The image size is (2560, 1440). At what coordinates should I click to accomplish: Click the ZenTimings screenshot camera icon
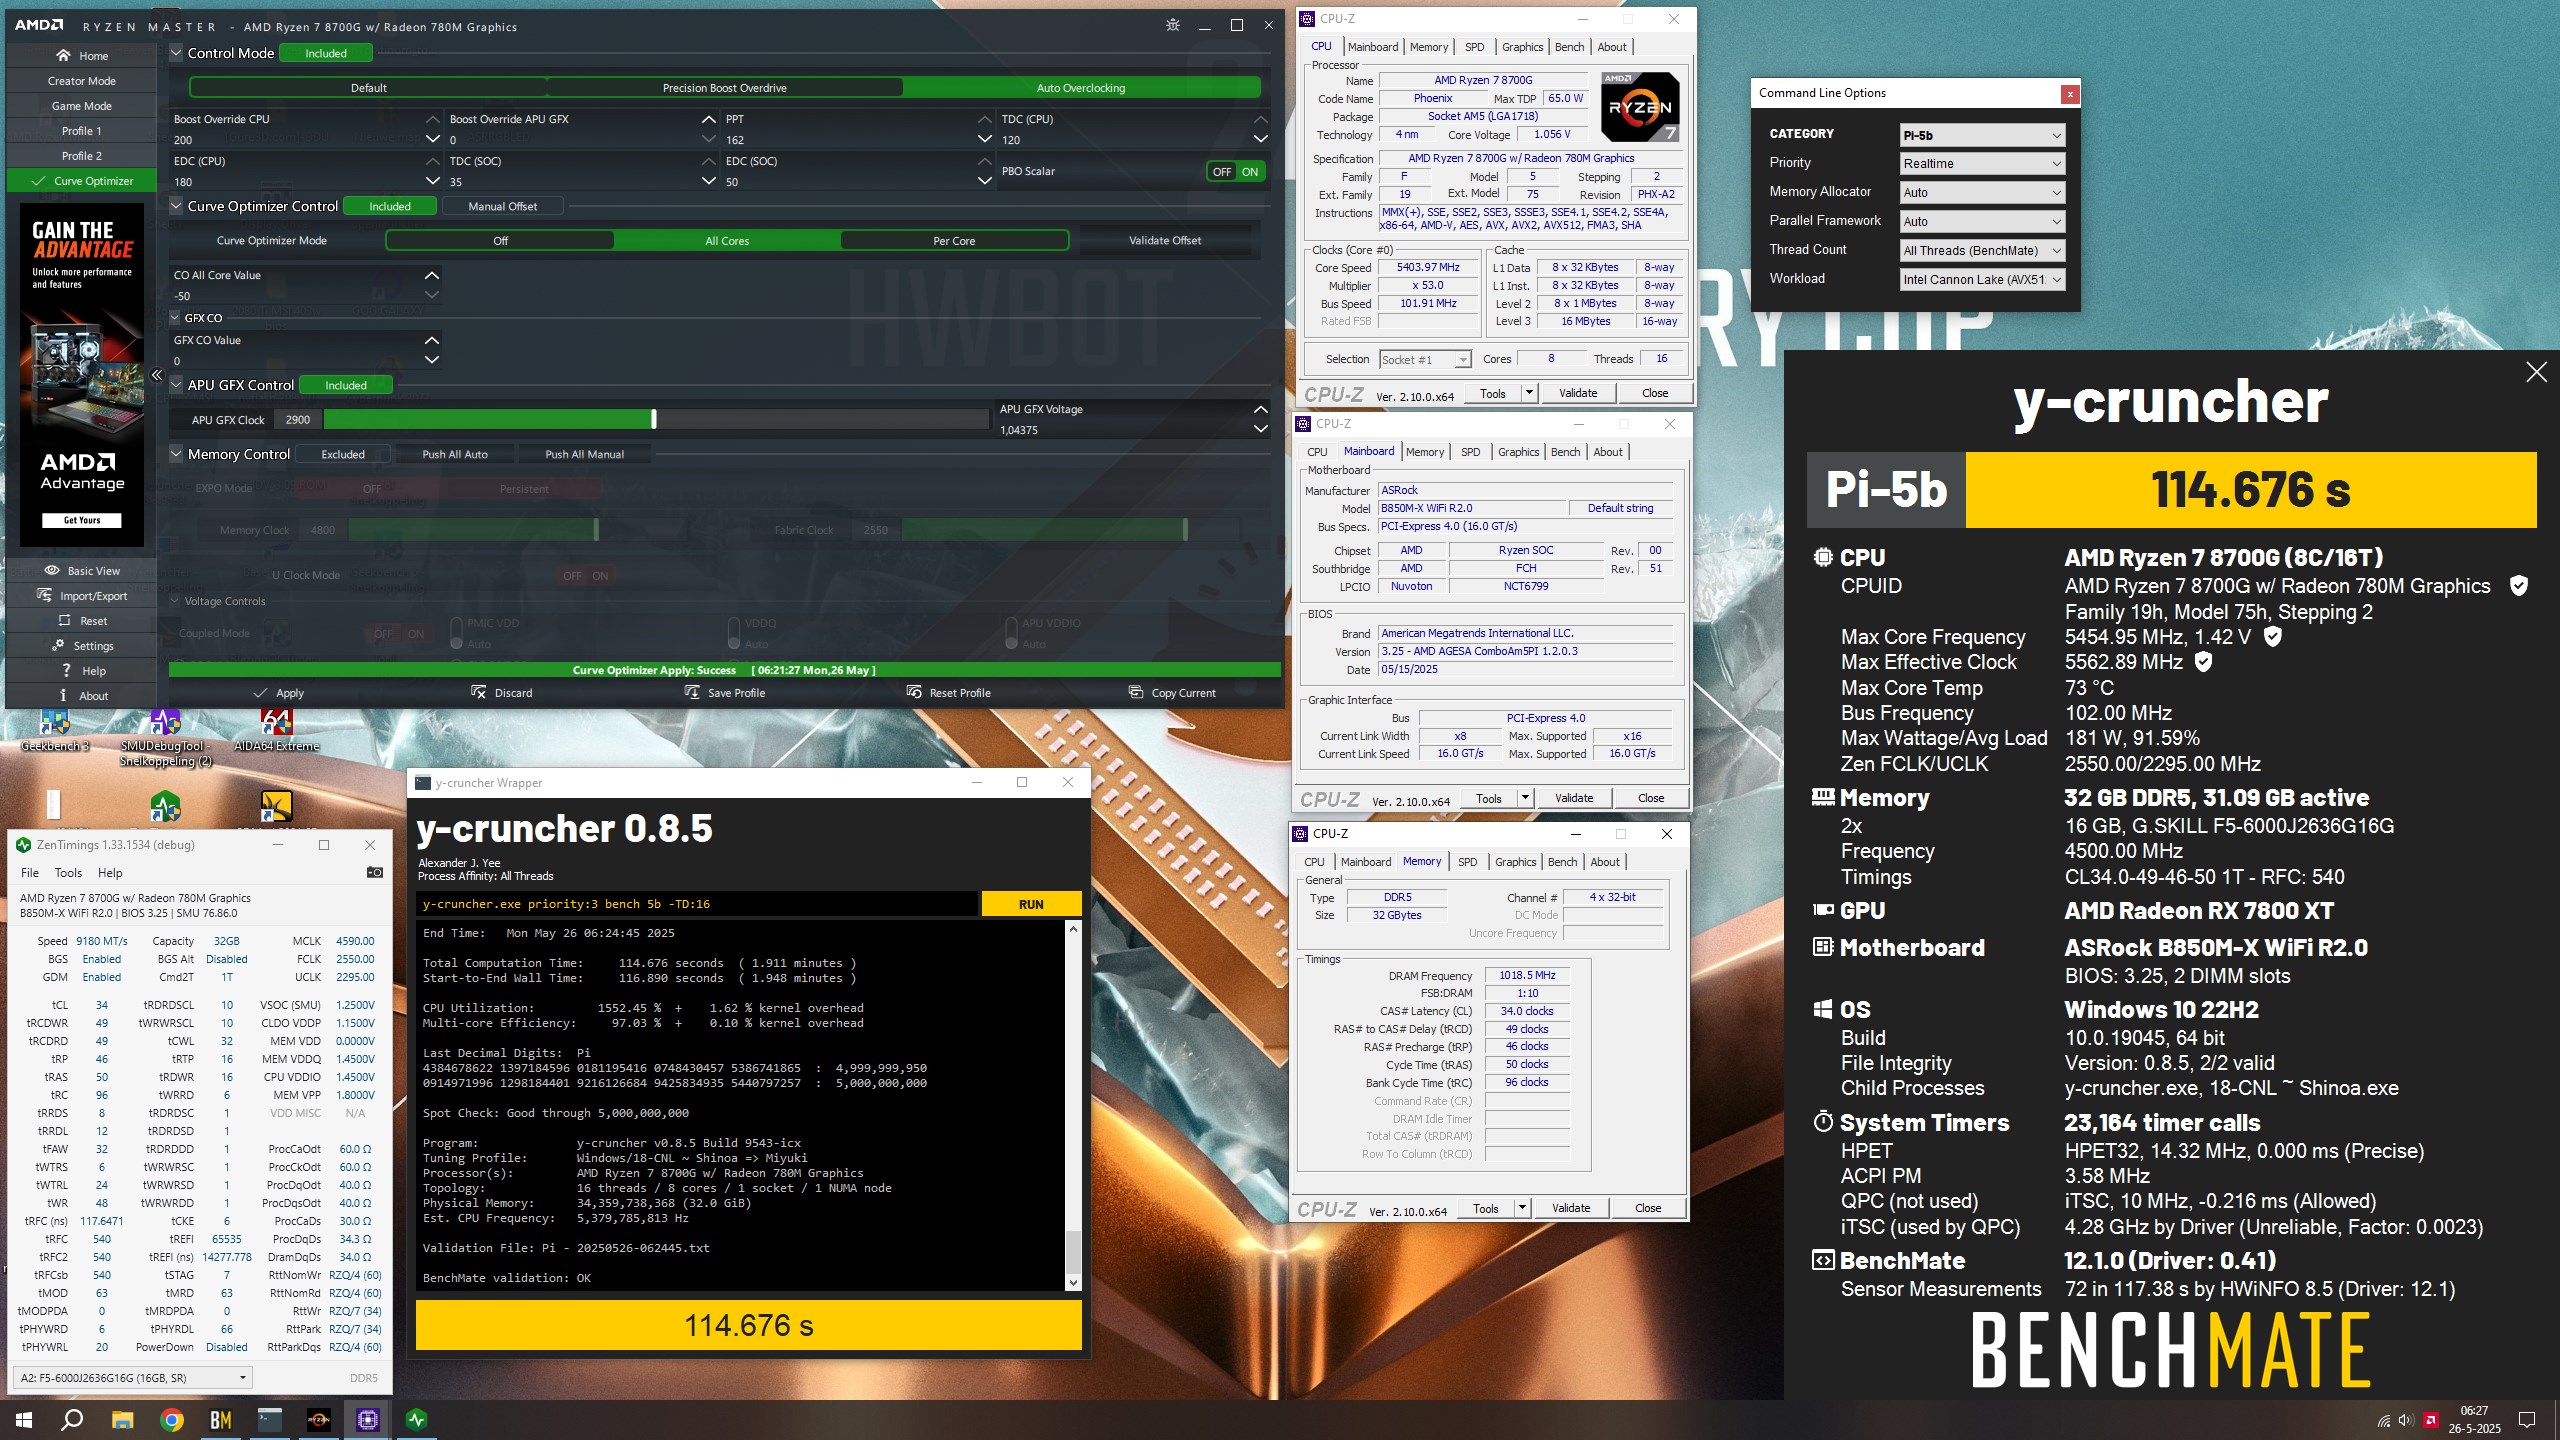[x=375, y=872]
